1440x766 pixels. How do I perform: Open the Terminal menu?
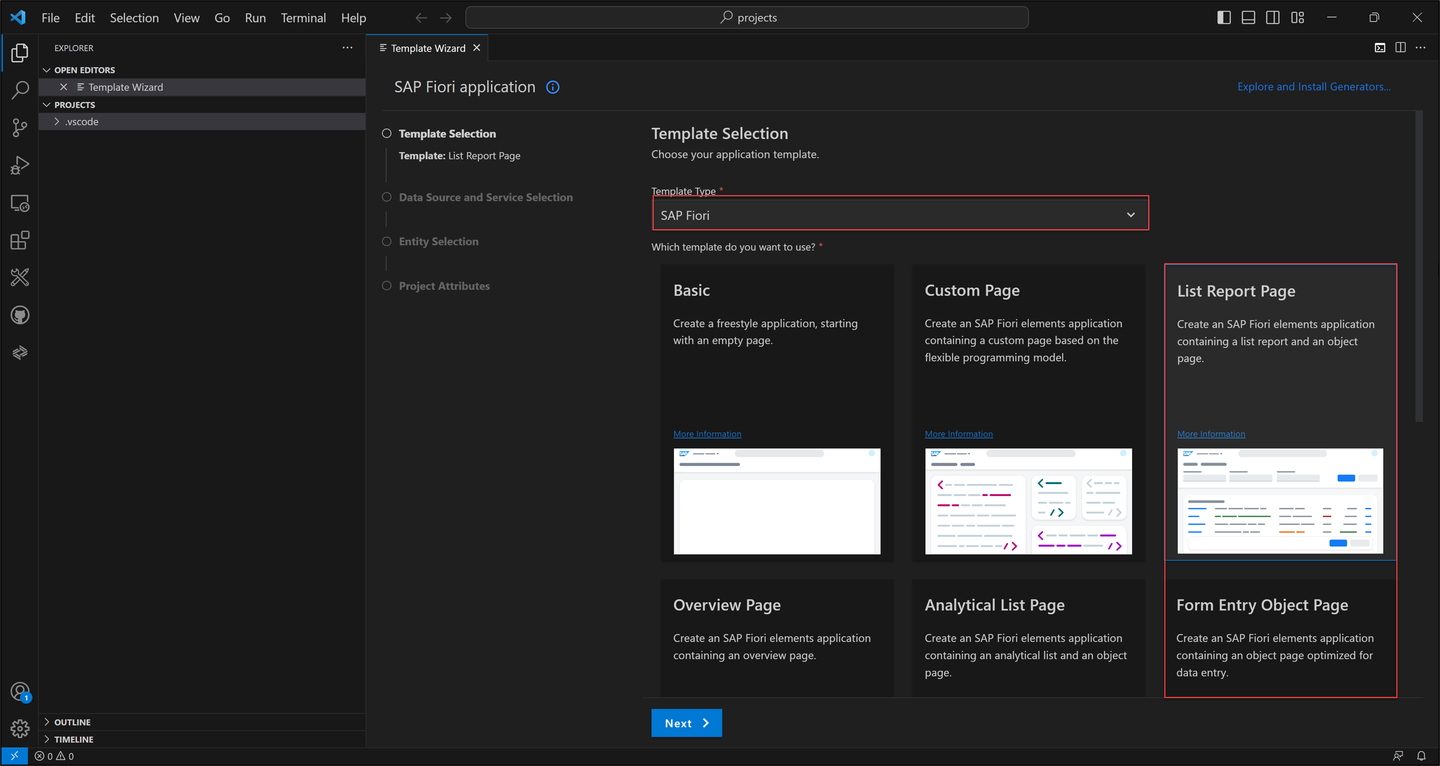coord(303,18)
